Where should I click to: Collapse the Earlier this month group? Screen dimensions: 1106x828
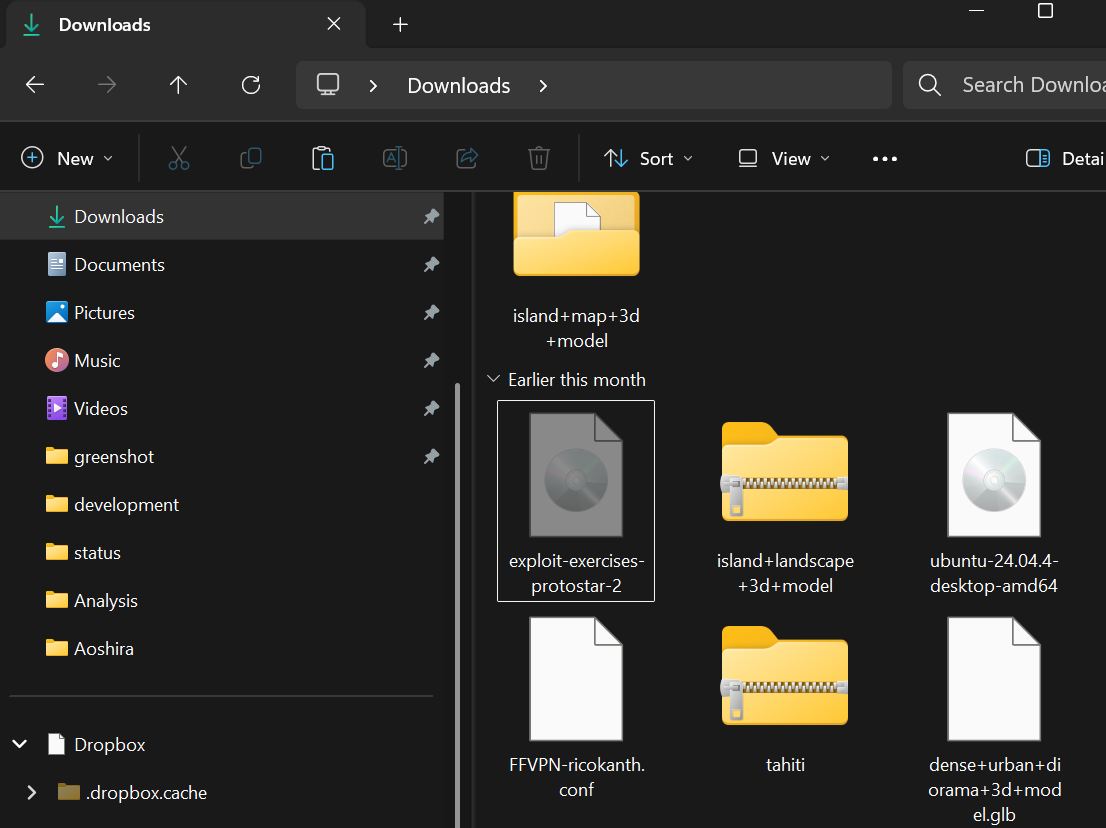tap(493, 379)
